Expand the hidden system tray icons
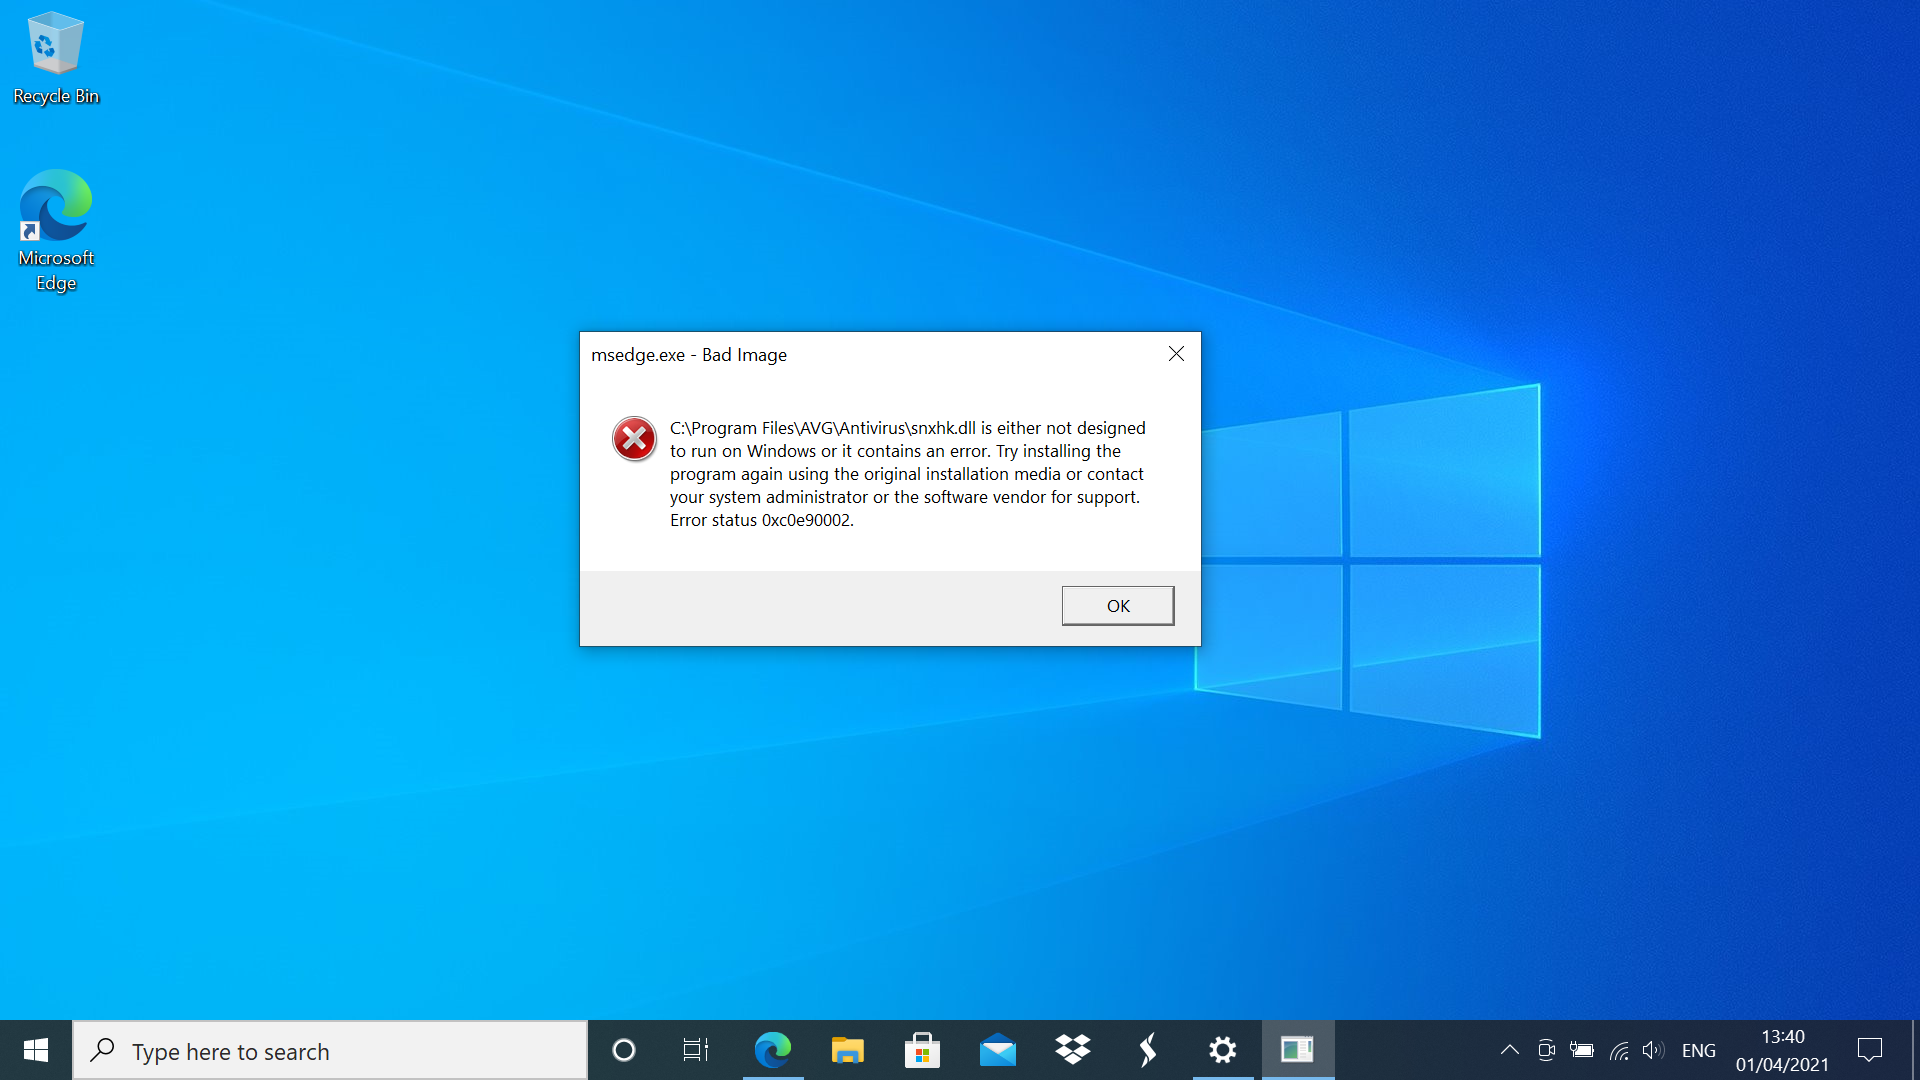The width and height of the screenshot is (1920, 1080). tap(1509, 1050)
